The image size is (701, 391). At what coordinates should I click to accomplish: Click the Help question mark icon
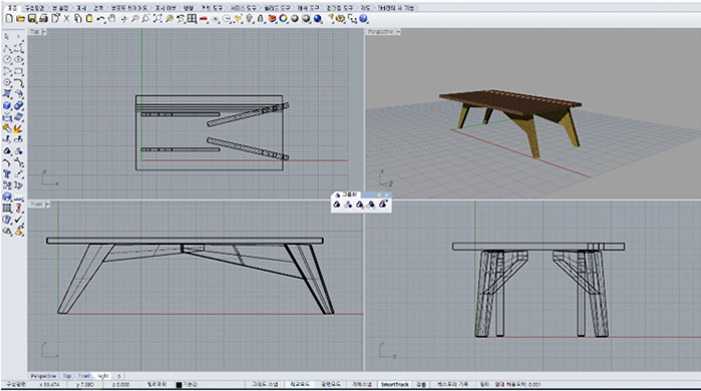click(x=363, y=18)
